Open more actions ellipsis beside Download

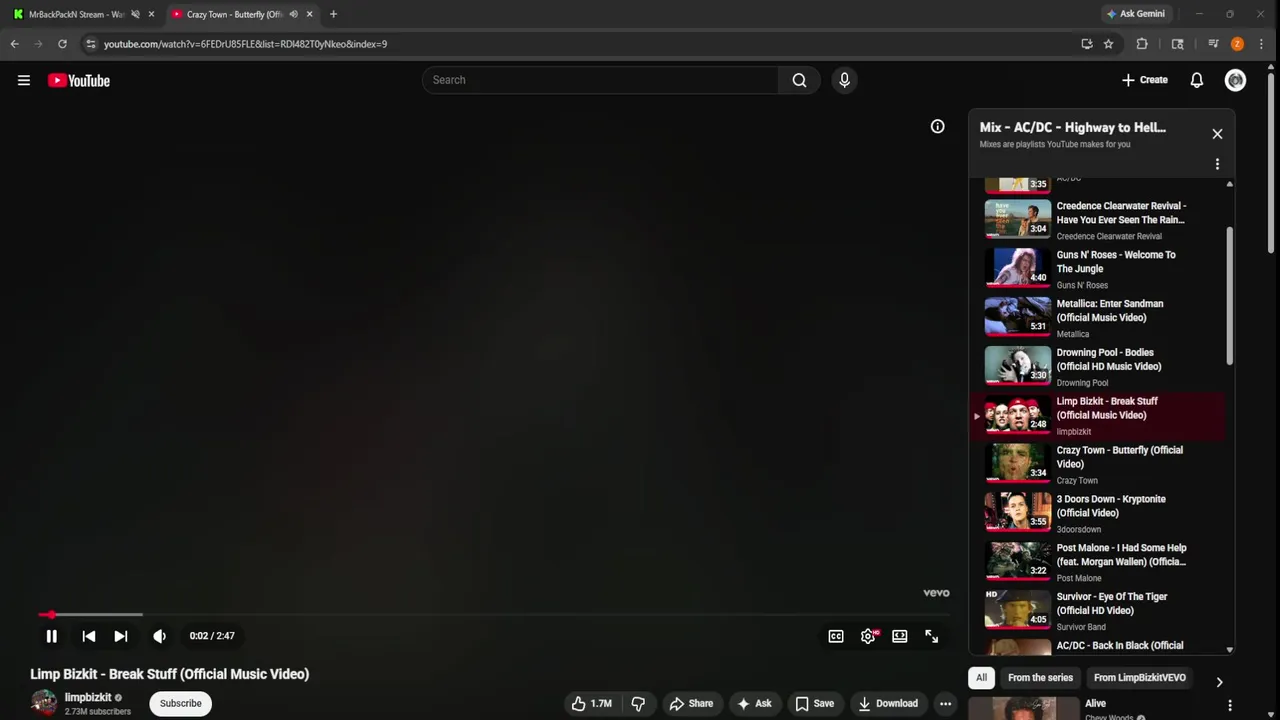(945, 703)
